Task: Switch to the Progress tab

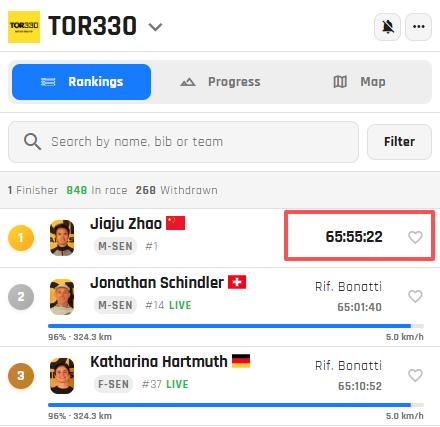Action: [x=220, y=82]
